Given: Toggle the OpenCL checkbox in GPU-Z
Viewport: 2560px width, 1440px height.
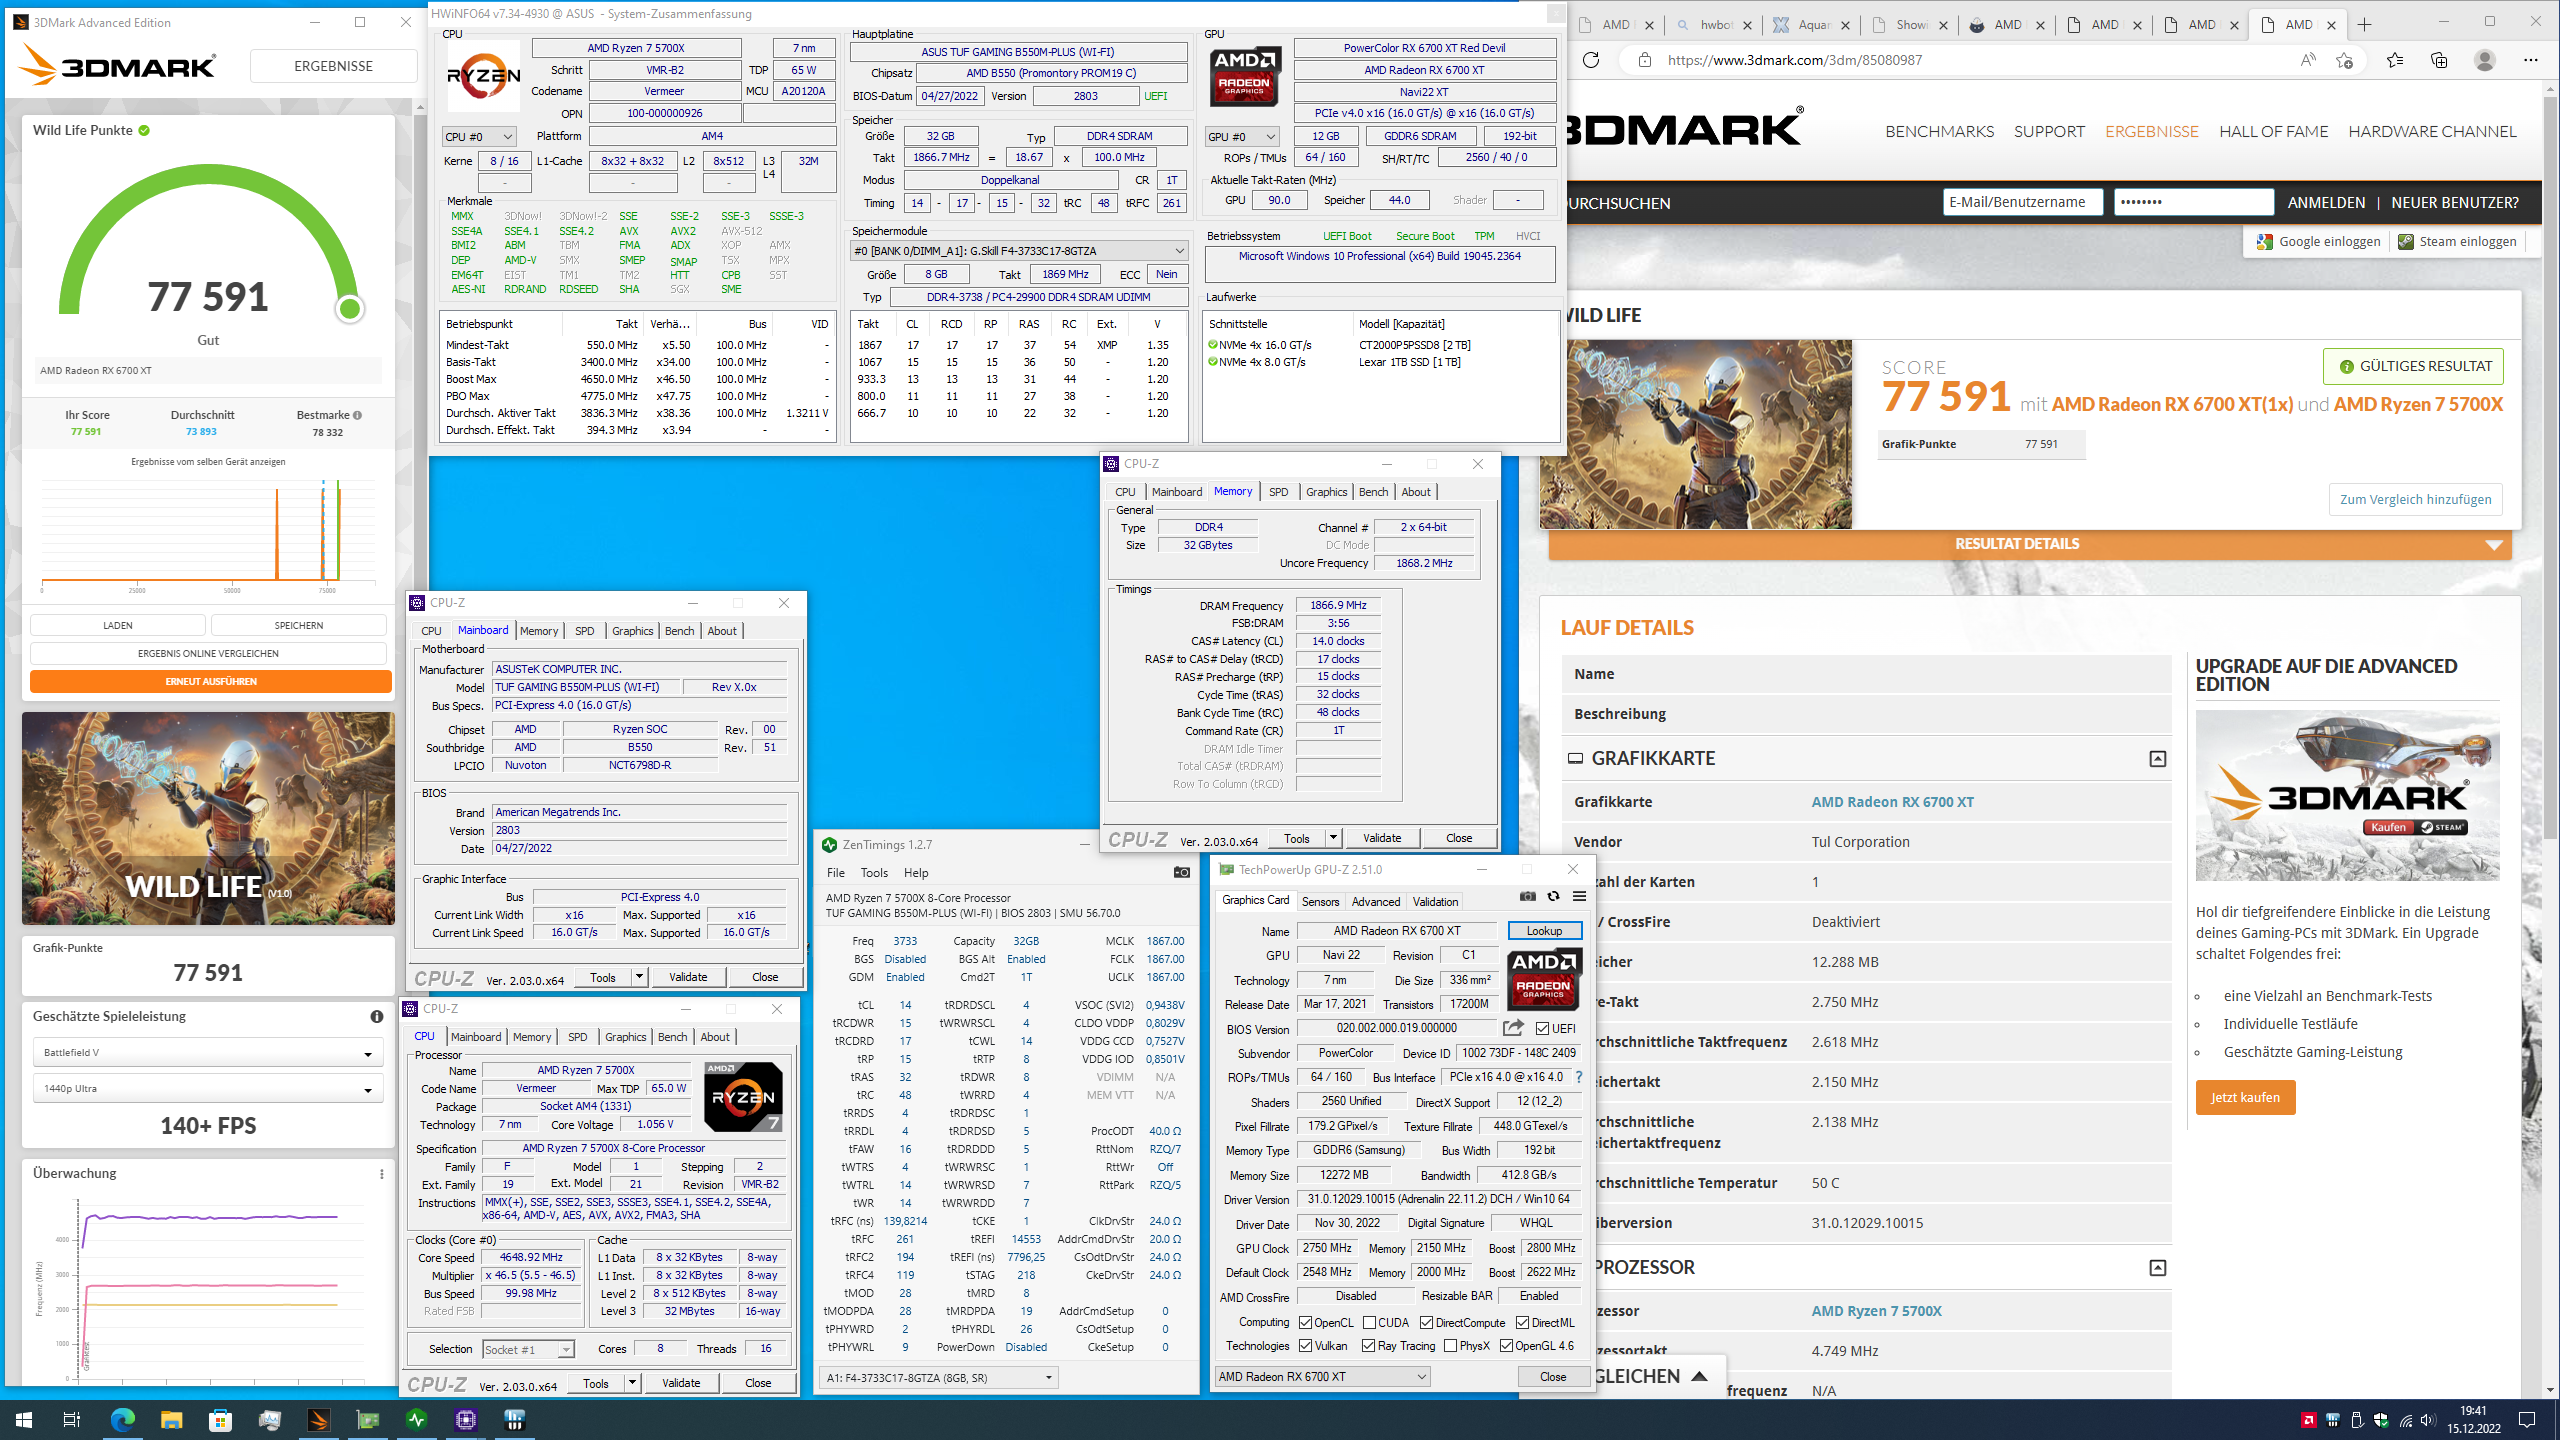Looking at the screenshot, I should coord(1305,1322).
